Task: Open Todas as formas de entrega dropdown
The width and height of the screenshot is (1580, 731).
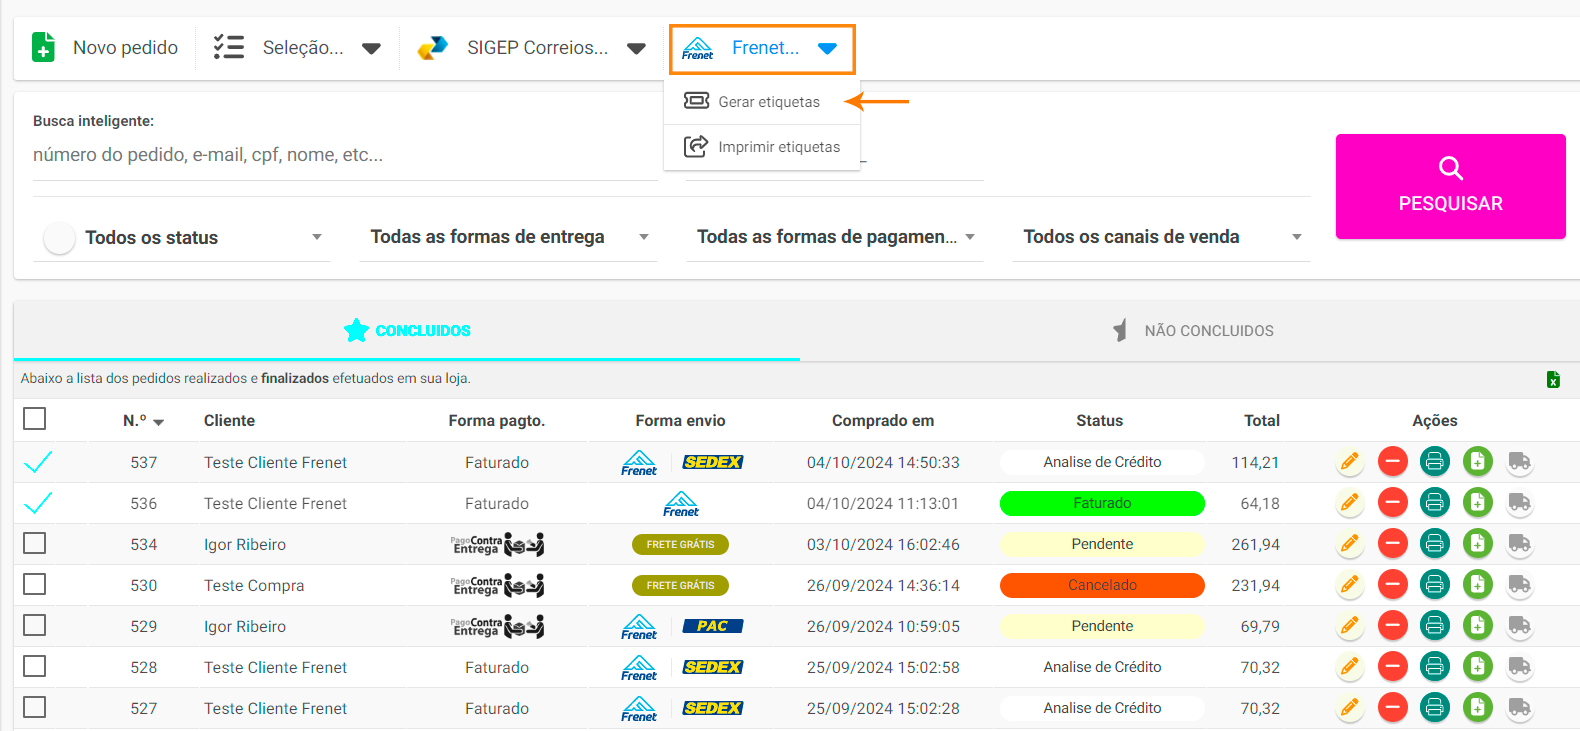Action: click(x=508, y=237)
